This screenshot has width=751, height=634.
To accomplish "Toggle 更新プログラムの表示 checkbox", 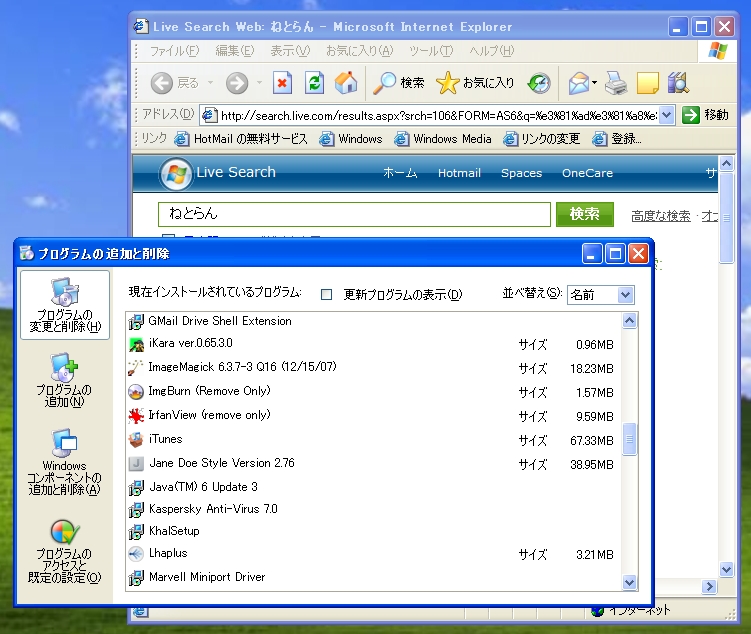I will (326, 294).
